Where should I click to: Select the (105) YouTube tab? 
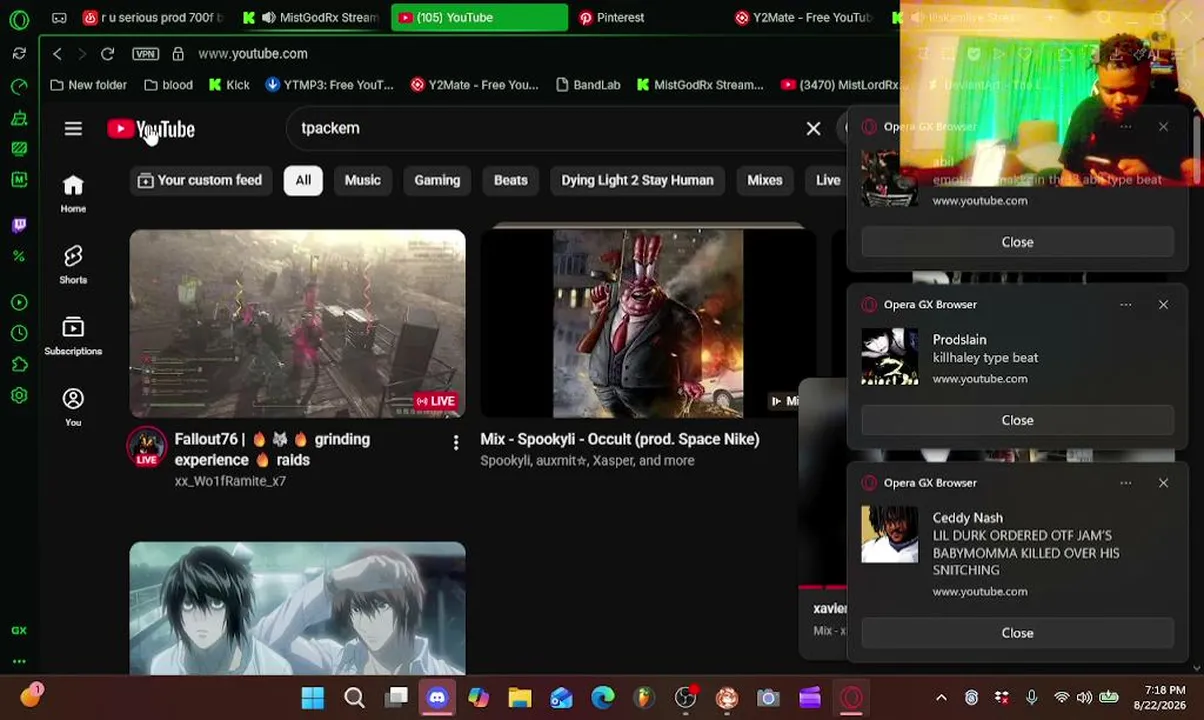[479, 18]
